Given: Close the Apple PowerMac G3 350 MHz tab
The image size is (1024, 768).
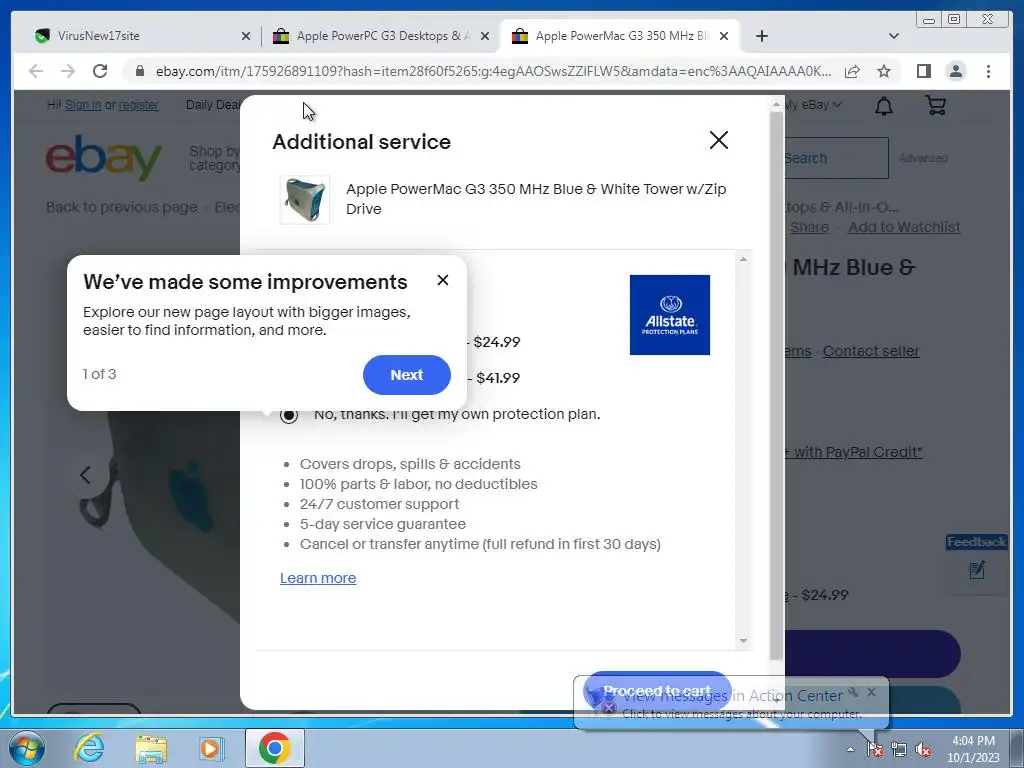Looking at the screenshot, I should pos(724,36).
